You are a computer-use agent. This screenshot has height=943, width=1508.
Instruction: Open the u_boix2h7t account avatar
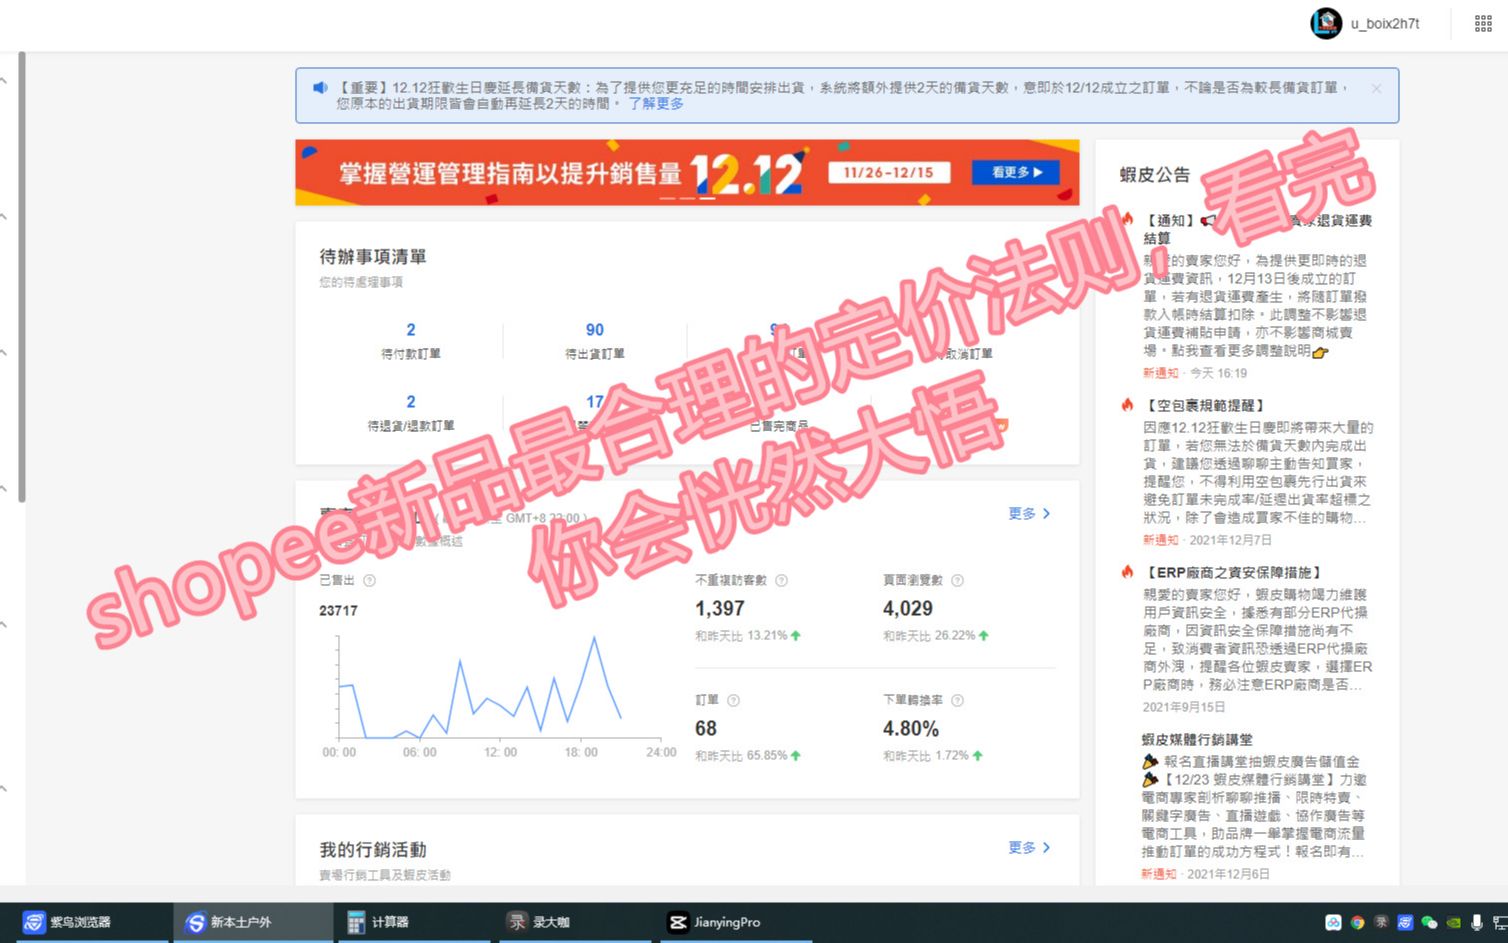pos(1326,23)
